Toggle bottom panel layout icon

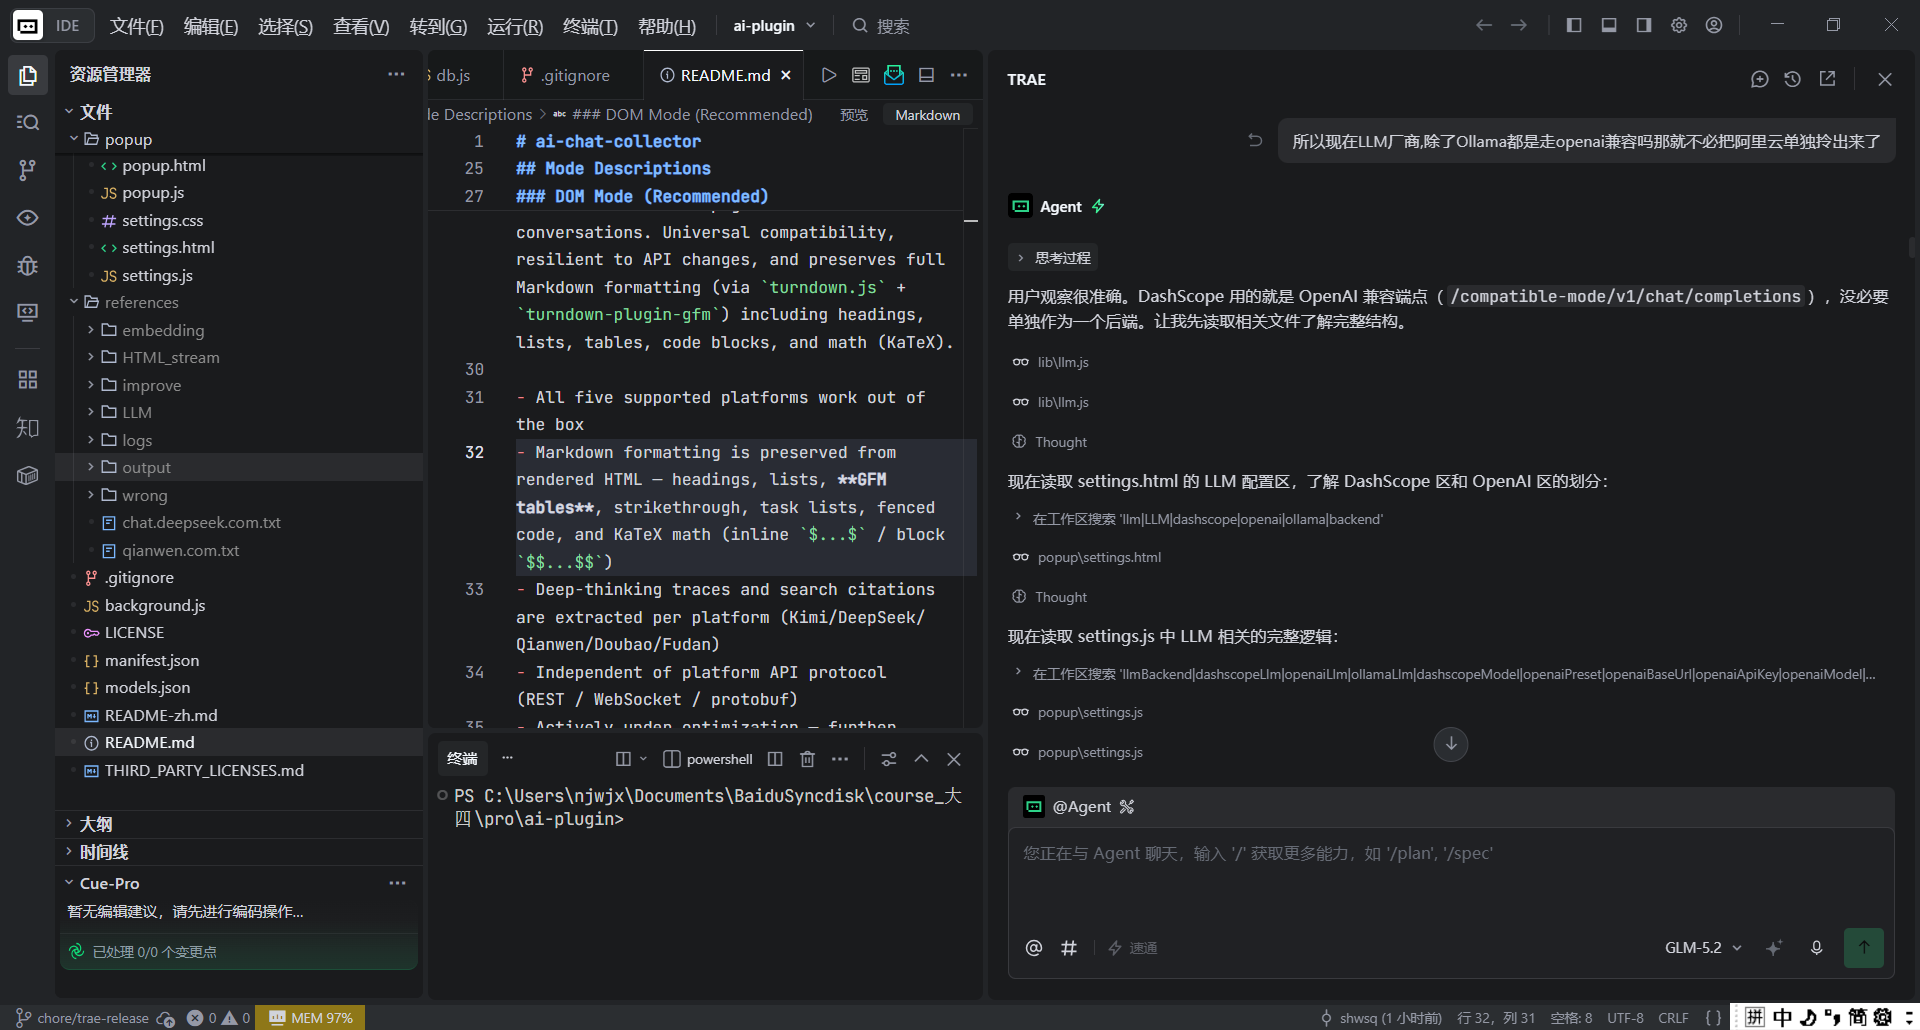tap(1609, 25)
